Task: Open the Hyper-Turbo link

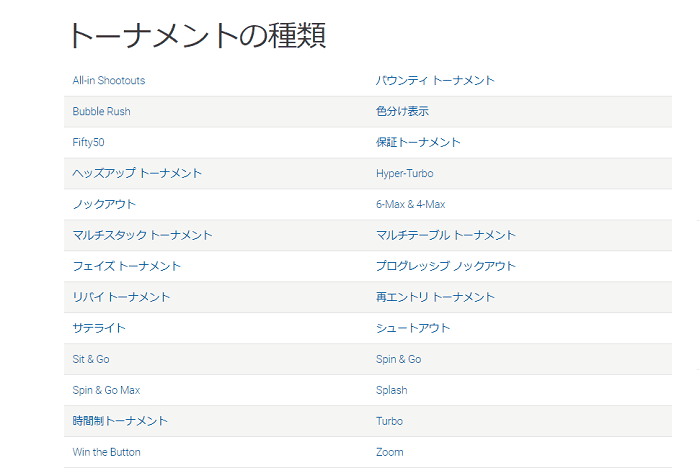Action: (x=404, y=173)
